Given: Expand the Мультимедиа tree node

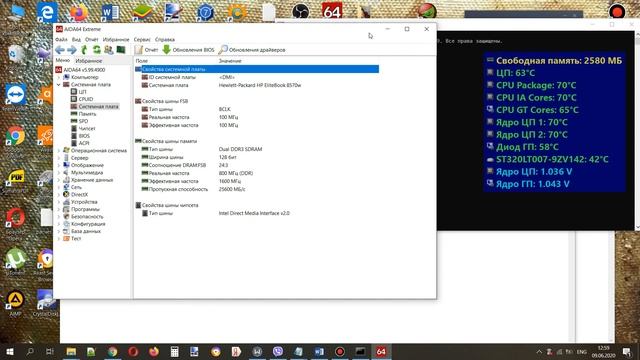Looking at the screenshot, I should tap(59, 173).
